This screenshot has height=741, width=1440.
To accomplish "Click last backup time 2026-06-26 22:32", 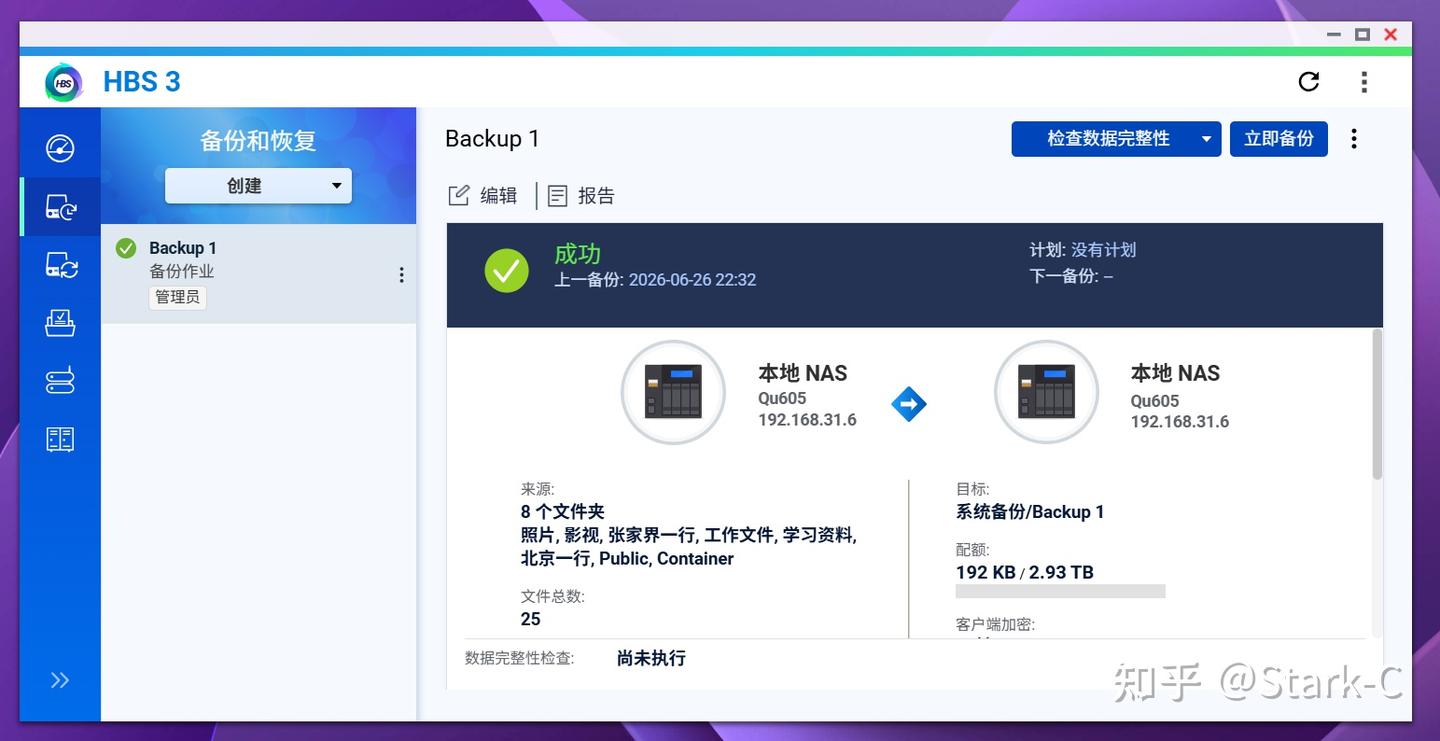I will [x=692, y=280].
